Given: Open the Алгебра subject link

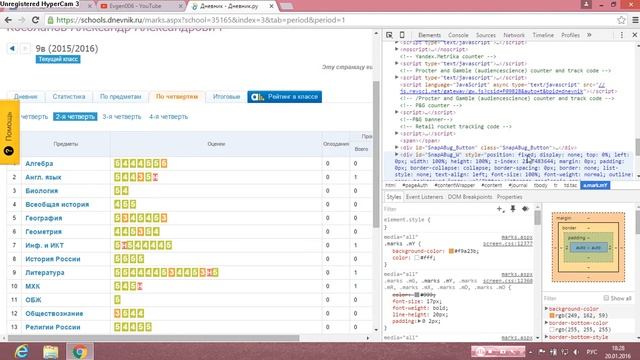Looking at the screenshot, I should [x=39, y=164].
